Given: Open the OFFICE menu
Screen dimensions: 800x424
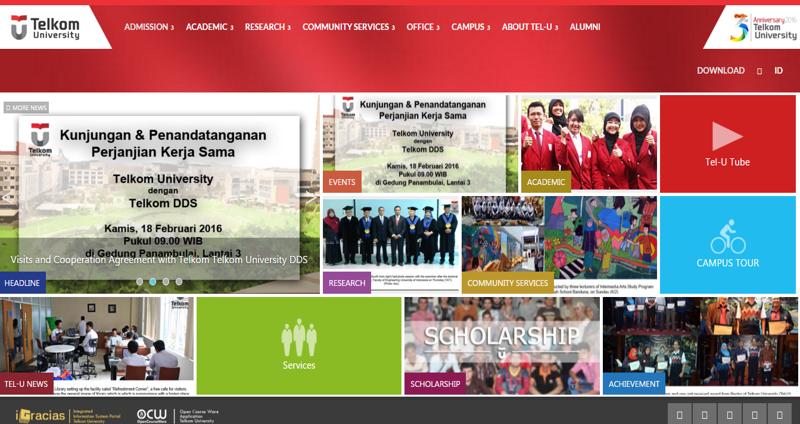Looking at the screenshot, I should [422, 27].
